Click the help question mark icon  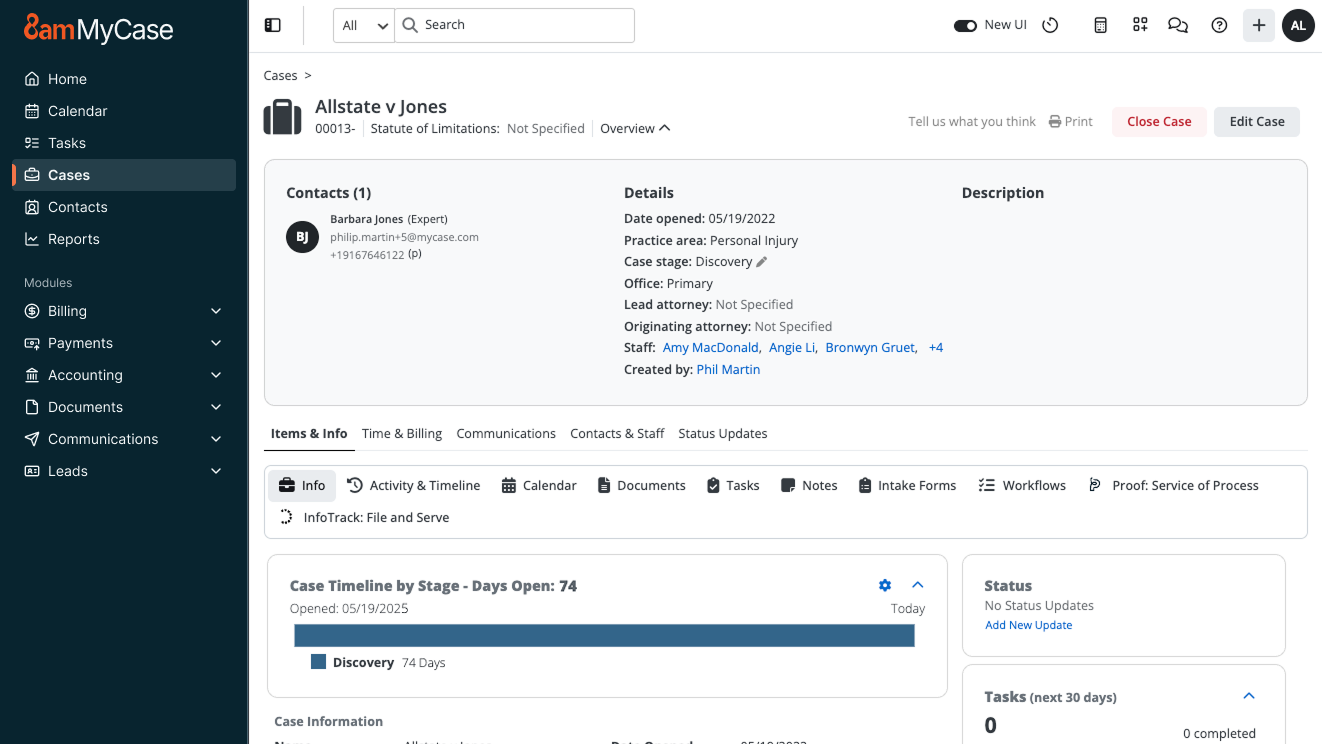pyautogui.click(x=1219, y=26)
